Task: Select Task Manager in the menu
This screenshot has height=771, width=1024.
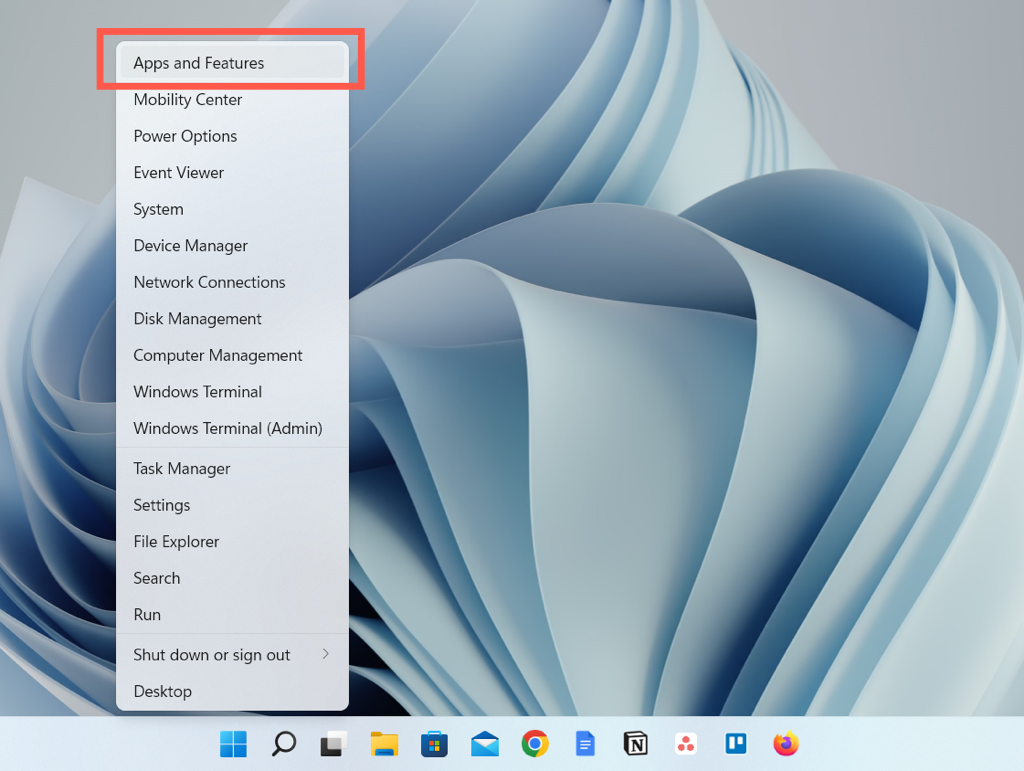Action: (x=182, y=469)
